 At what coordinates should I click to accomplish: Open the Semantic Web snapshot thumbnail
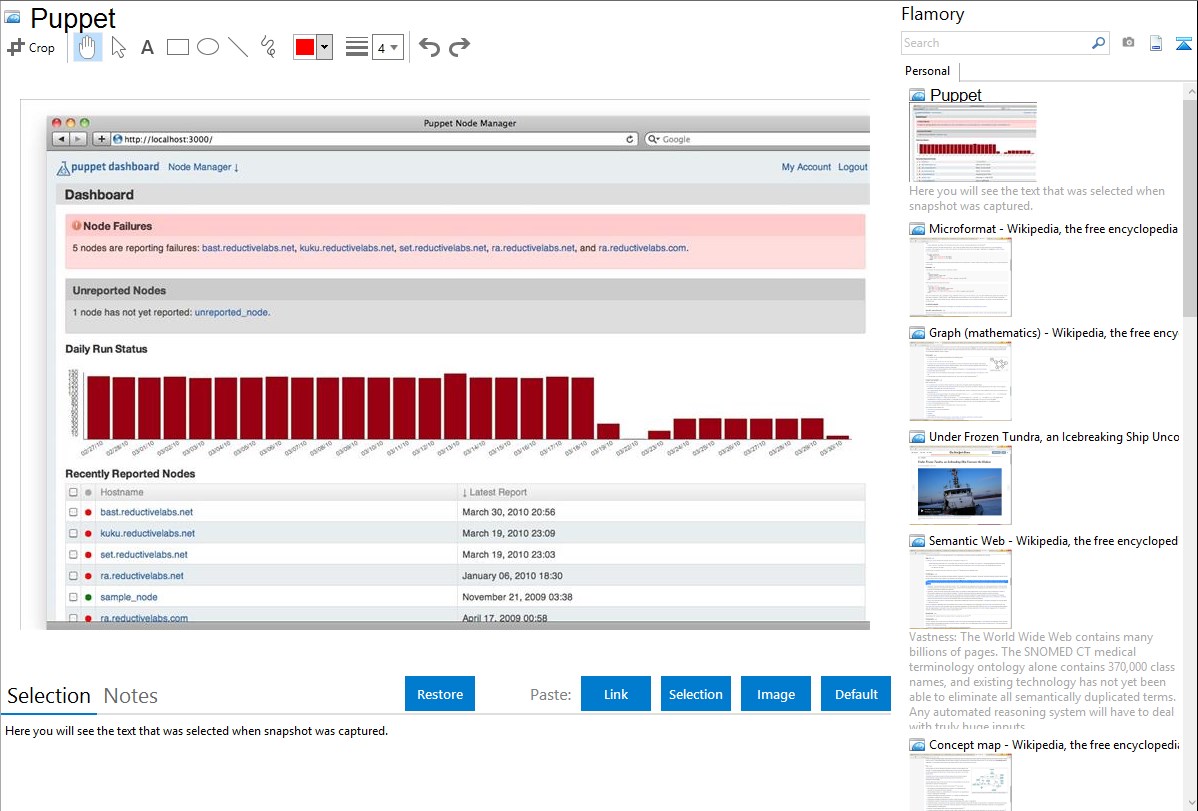(x=960, y=589)
